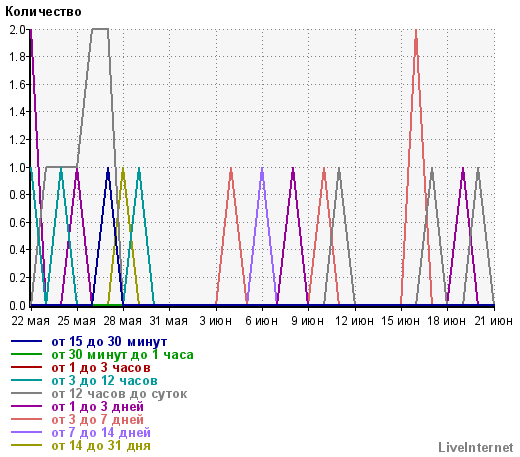Click the '21 июн' date axis label

[494, 321]
